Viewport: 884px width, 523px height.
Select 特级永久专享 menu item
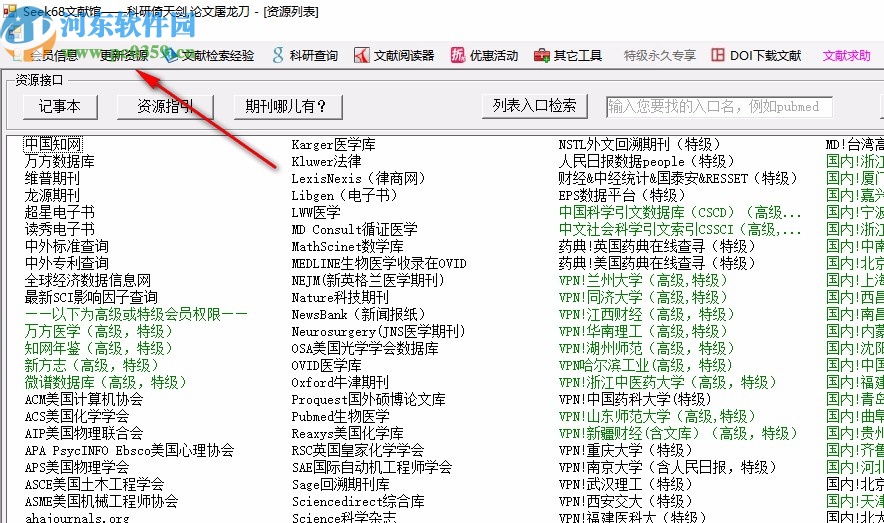(x=660, y=55)
